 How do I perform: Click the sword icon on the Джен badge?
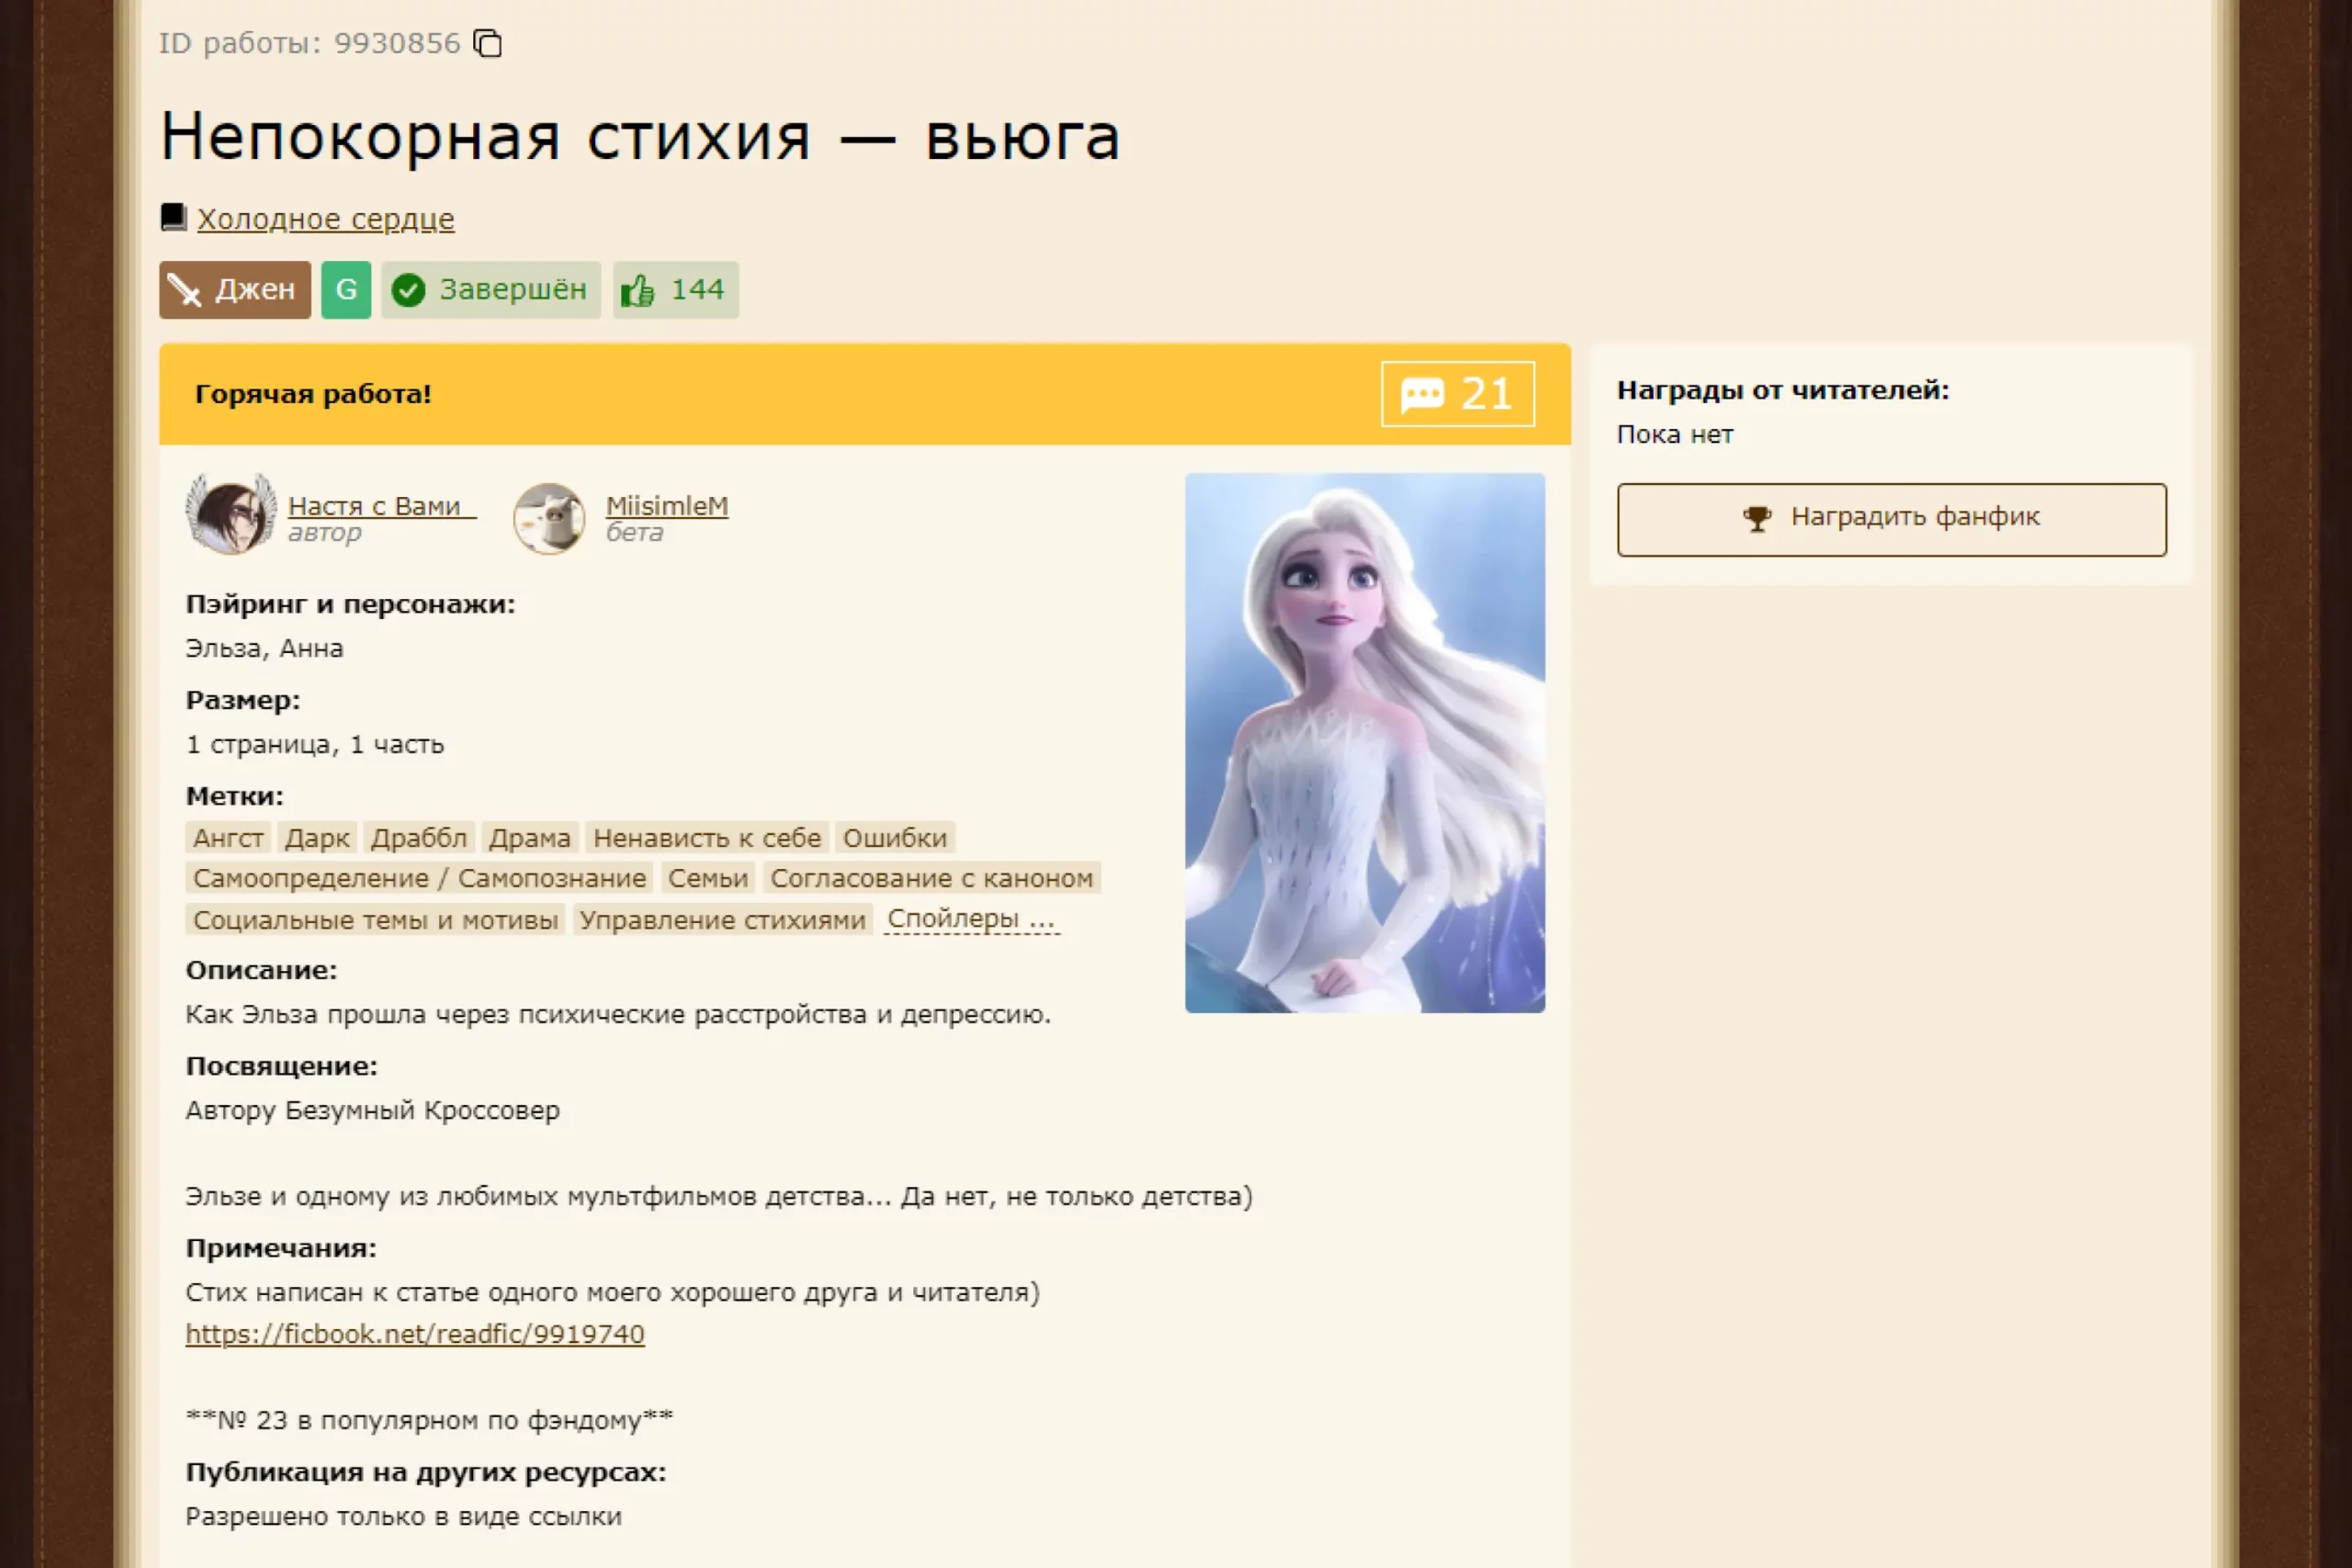(x=184, y=290)
